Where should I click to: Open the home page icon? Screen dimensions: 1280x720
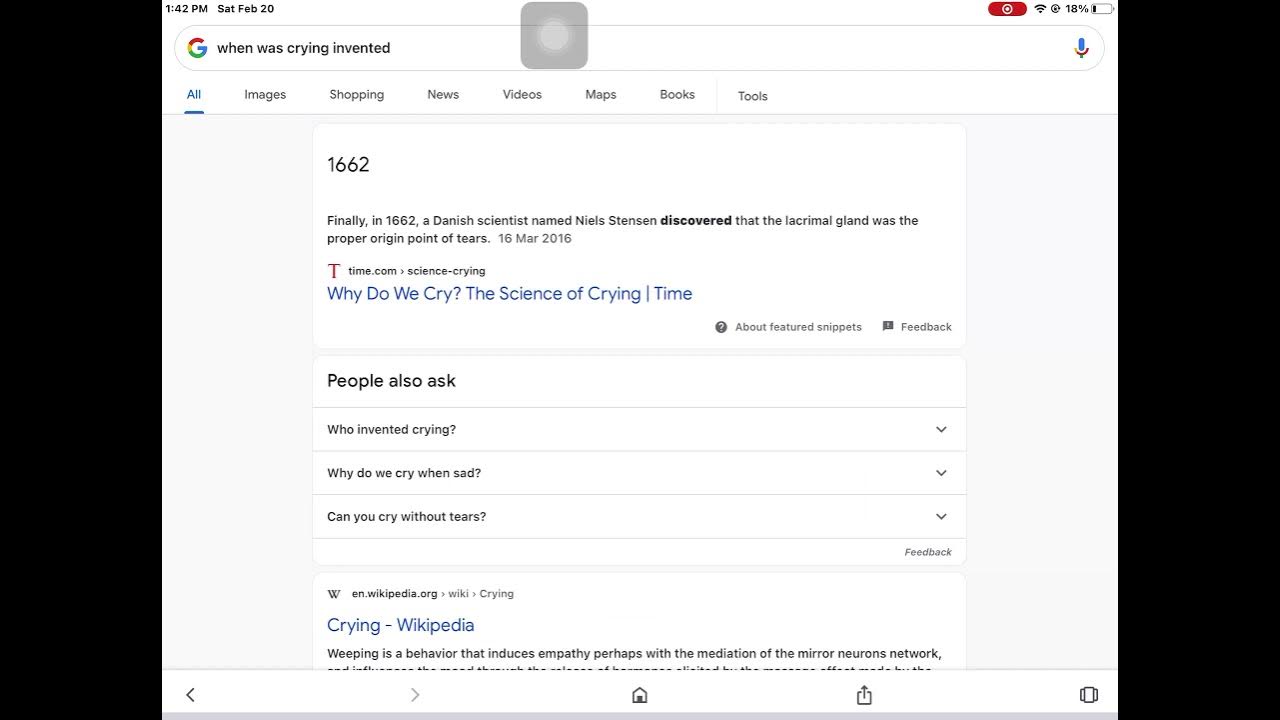coord(640,695)
